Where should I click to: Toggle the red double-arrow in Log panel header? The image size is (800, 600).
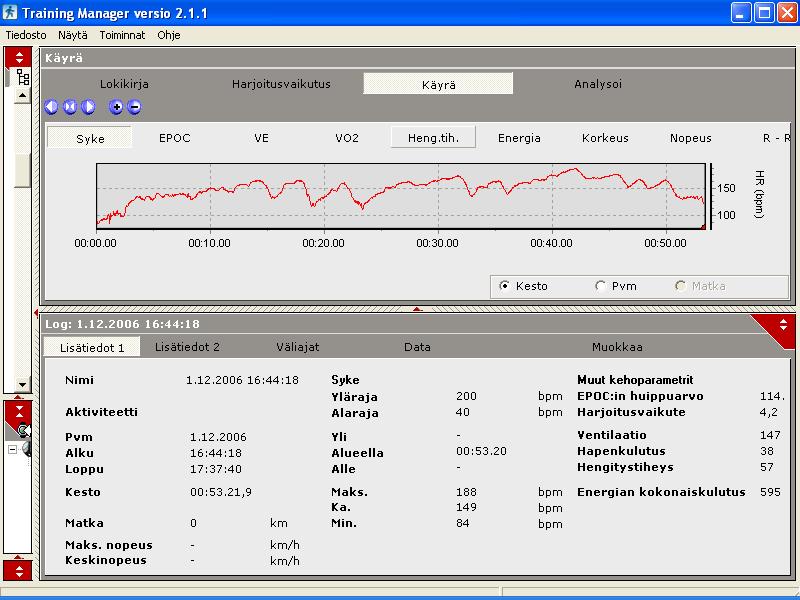(x=783, y=324)
